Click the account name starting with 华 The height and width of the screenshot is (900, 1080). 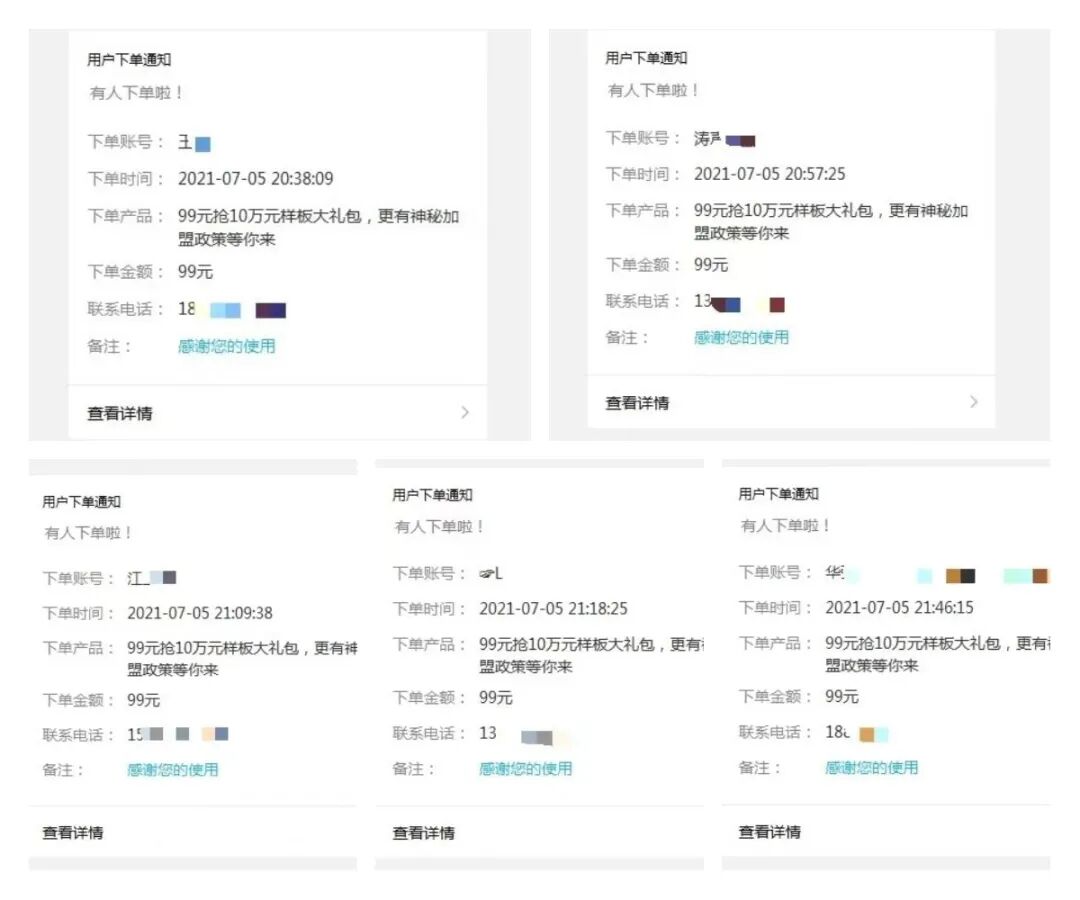coord(937,575)
